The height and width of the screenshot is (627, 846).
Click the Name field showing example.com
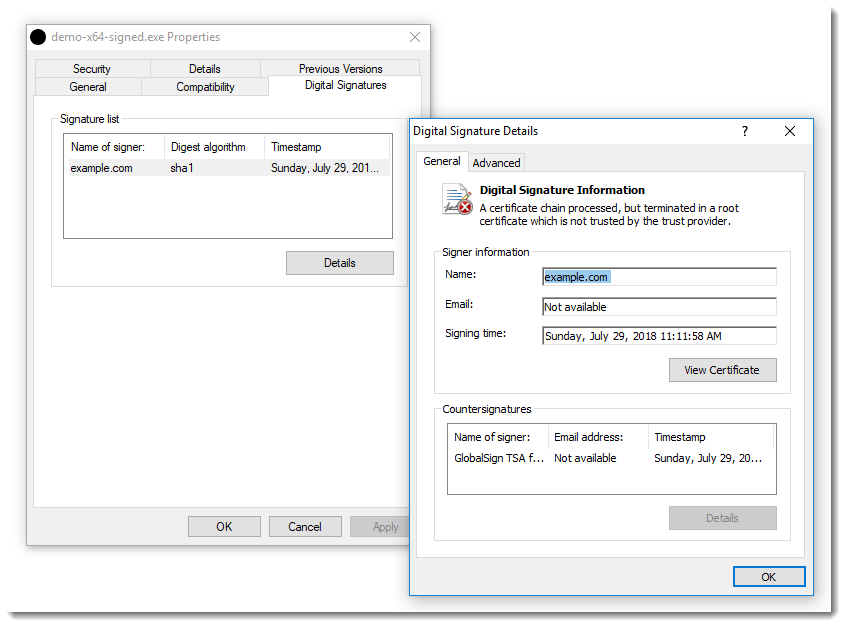[x=658, y=276]
